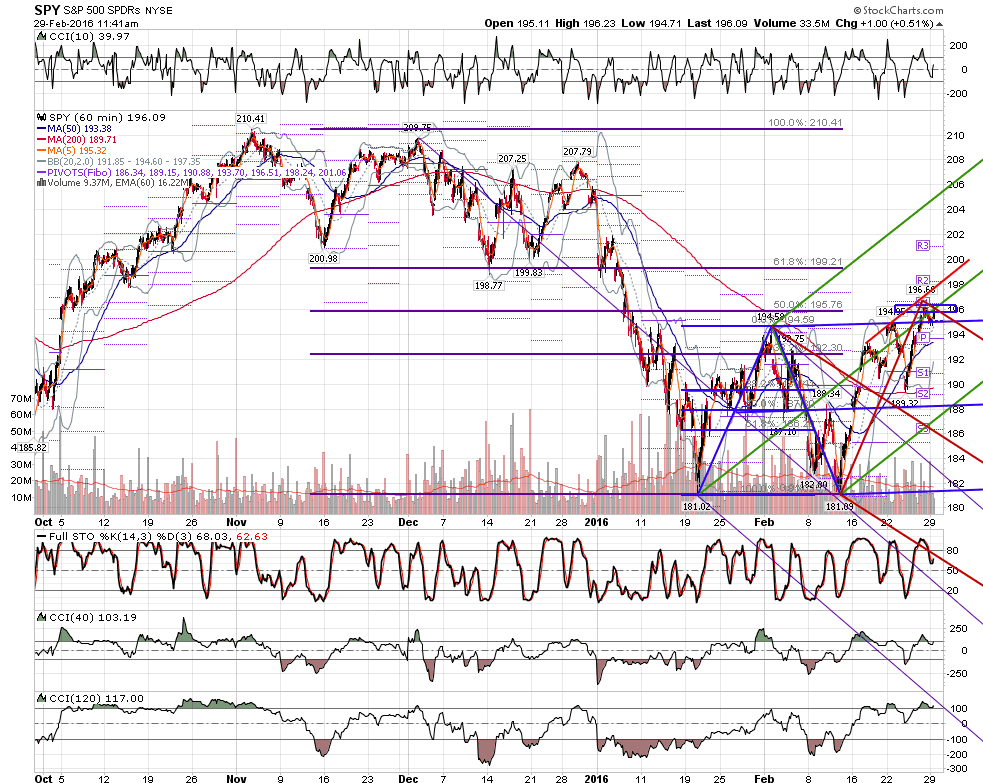Click the 'Volume 9.37M, EMA(60) 16.22M' legend entry
This screenshot has width=983, height=783.
[x=118, y=182]
